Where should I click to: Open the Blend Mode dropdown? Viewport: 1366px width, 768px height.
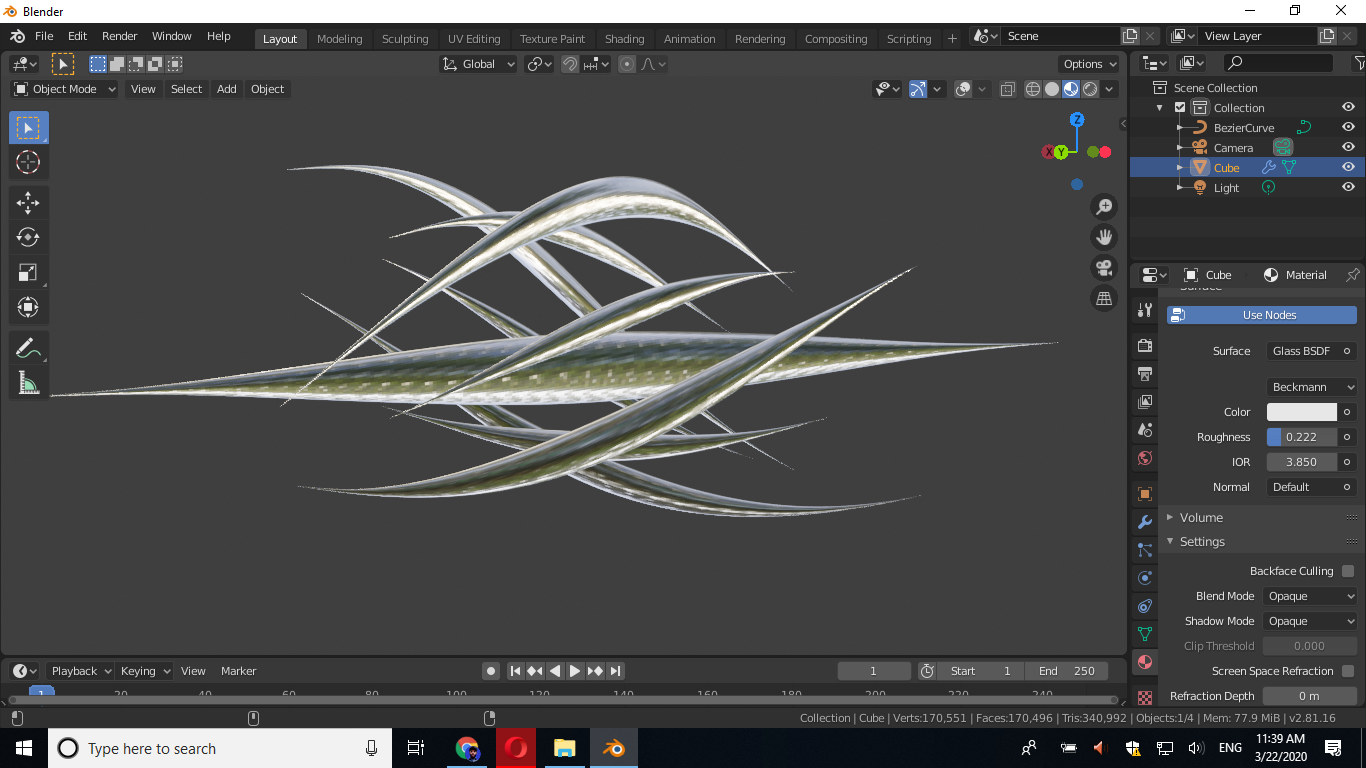click(1310, 595)
